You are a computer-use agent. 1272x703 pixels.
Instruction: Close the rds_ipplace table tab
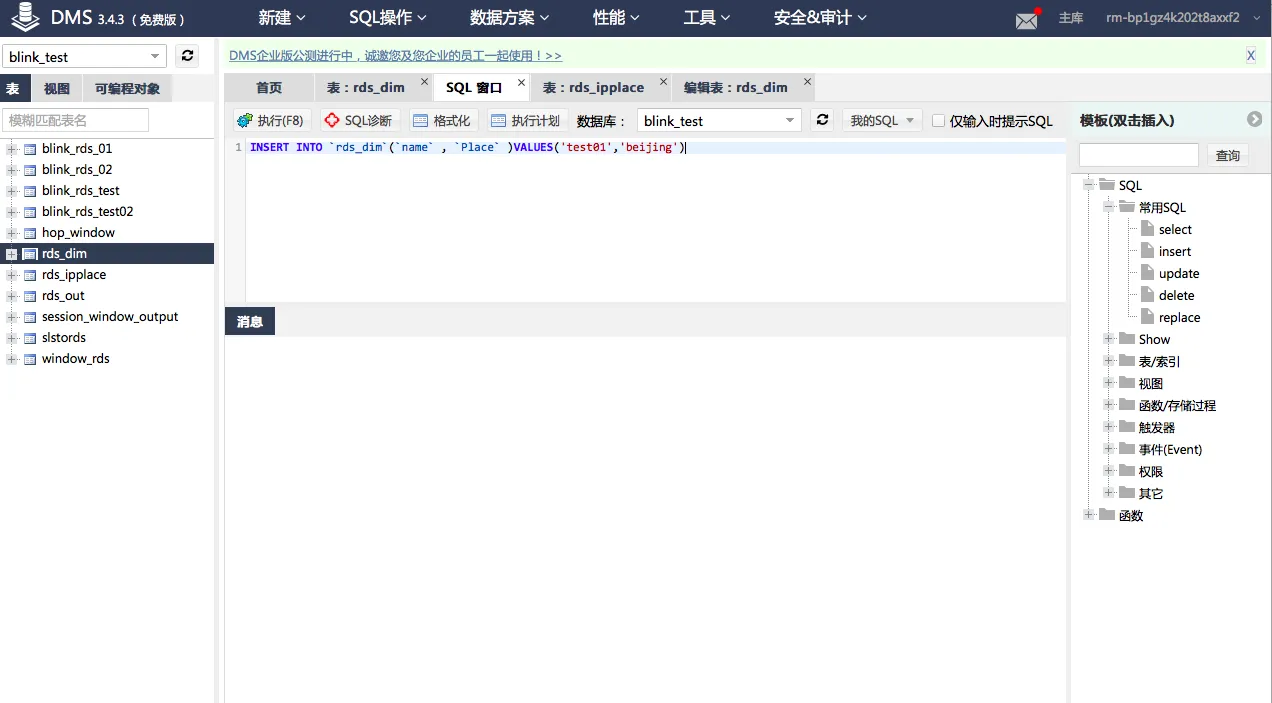(663, 82)
